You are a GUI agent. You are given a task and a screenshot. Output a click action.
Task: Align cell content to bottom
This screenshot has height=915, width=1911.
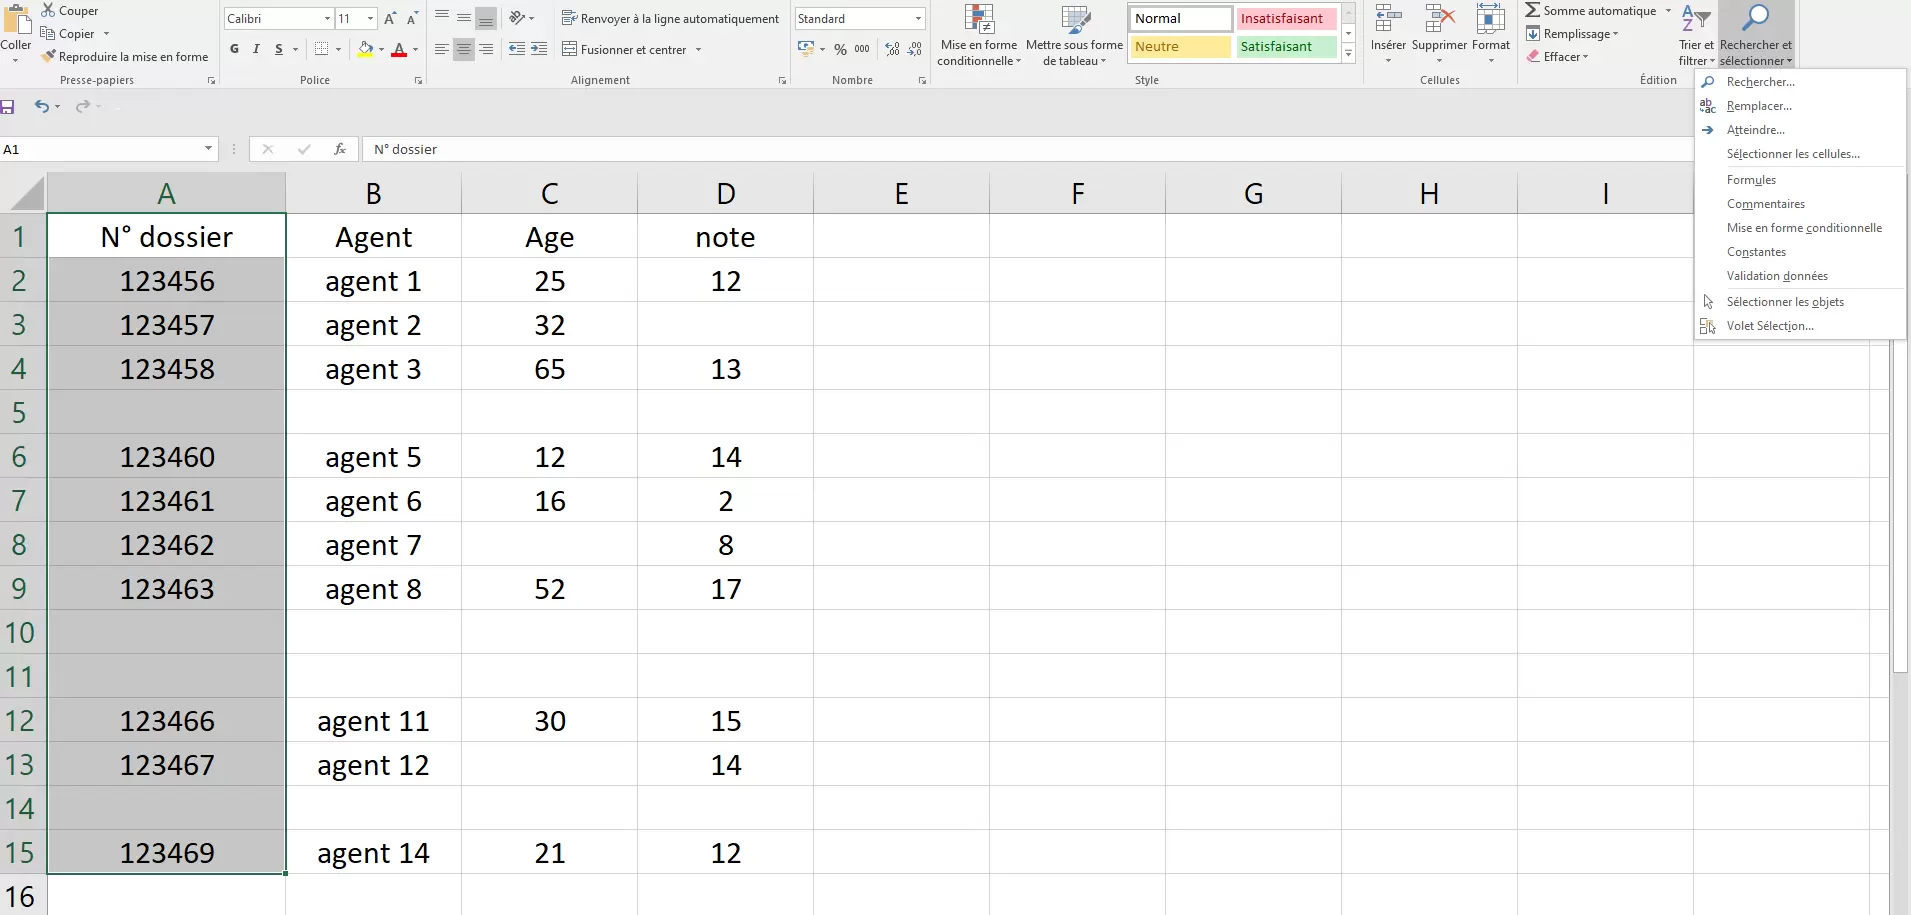486,18
